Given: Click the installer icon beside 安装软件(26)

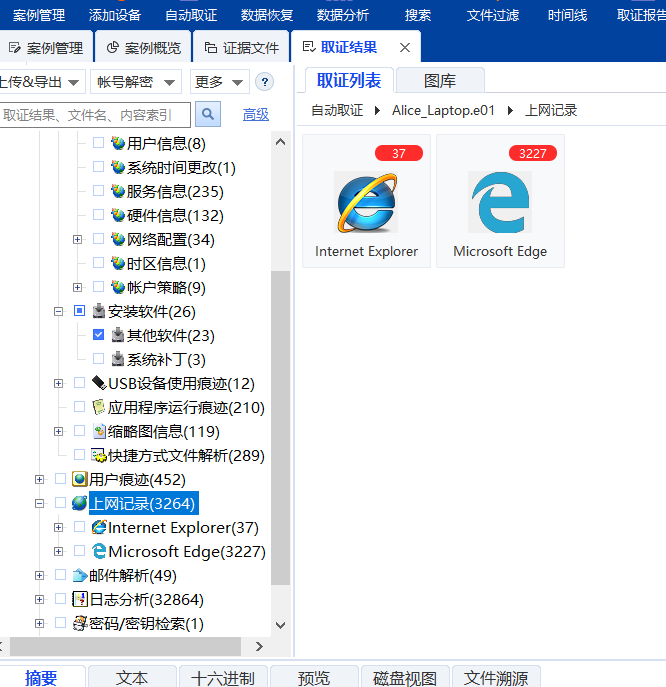Looking at the screenshot, I should pyautogui.click(x=99, y=311).
